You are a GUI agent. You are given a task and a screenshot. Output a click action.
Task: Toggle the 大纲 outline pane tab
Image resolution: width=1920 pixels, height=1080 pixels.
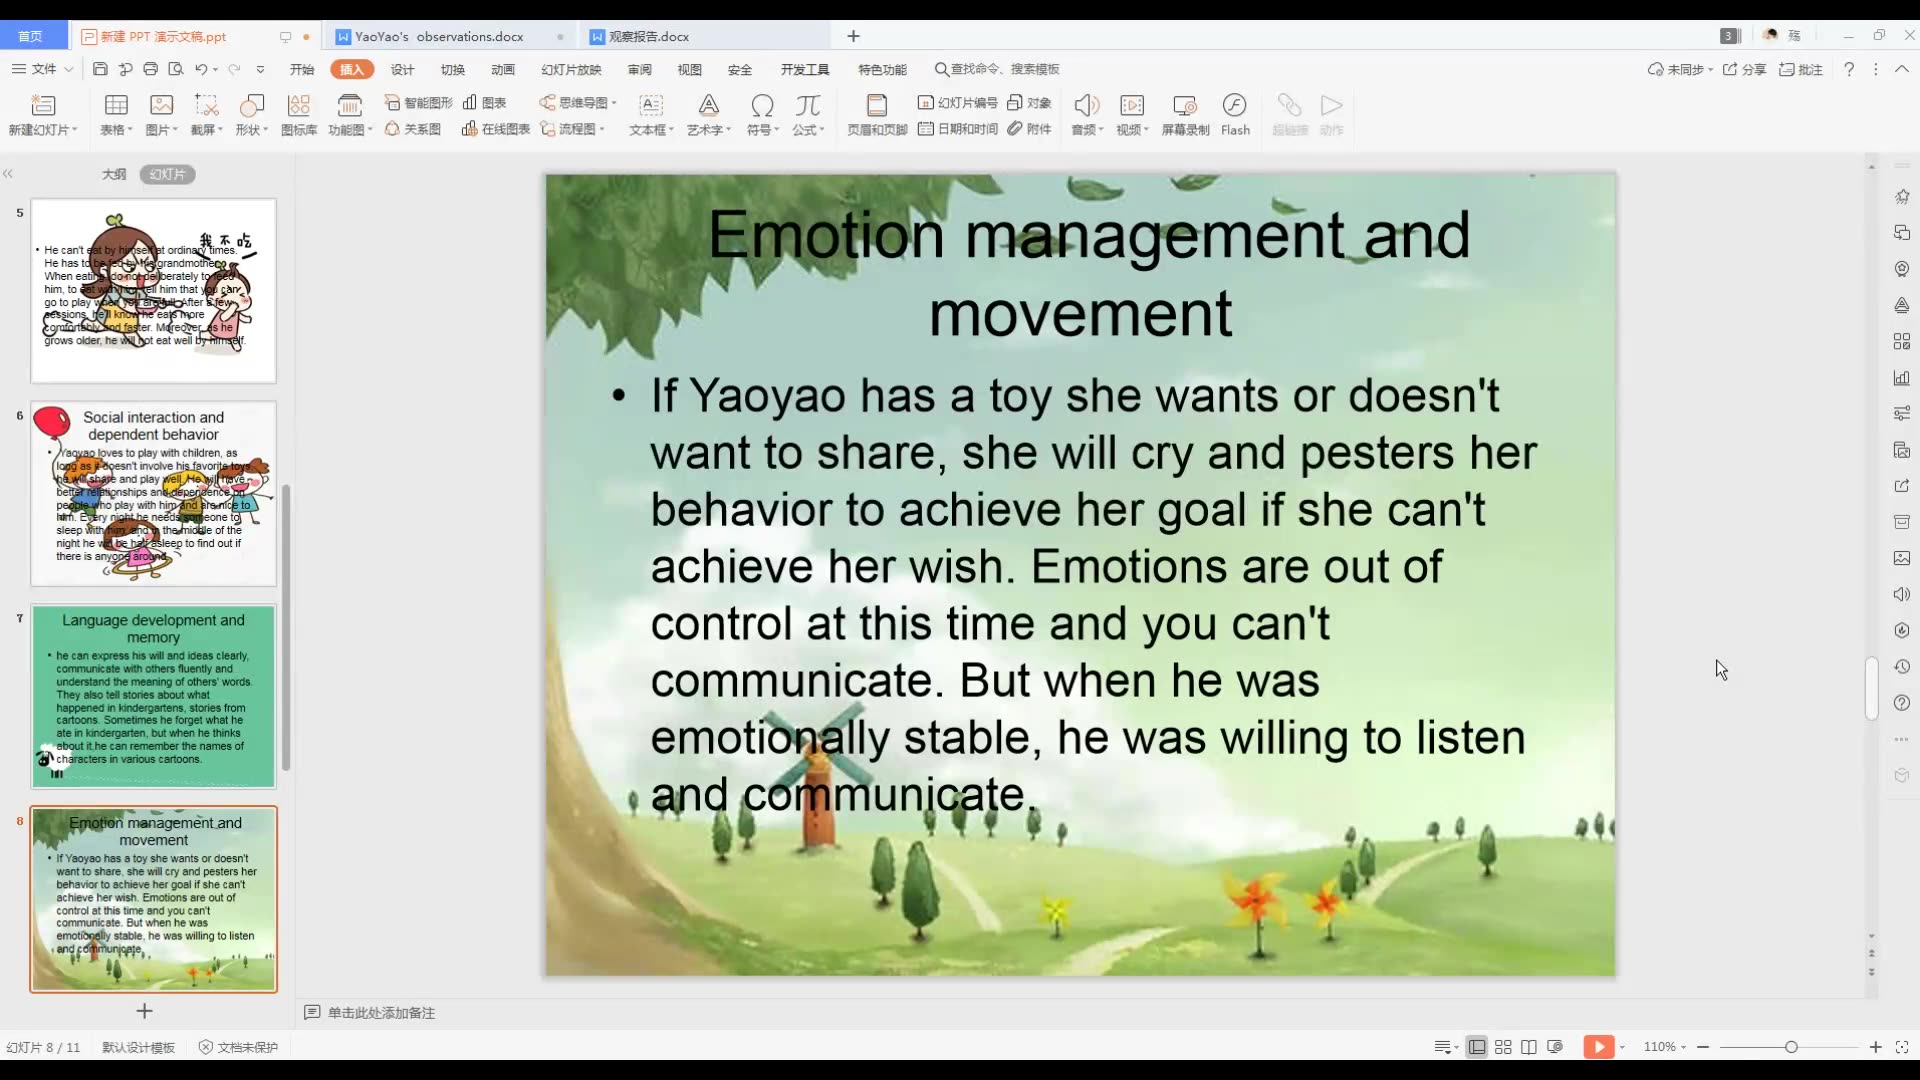tap(114, 174)
